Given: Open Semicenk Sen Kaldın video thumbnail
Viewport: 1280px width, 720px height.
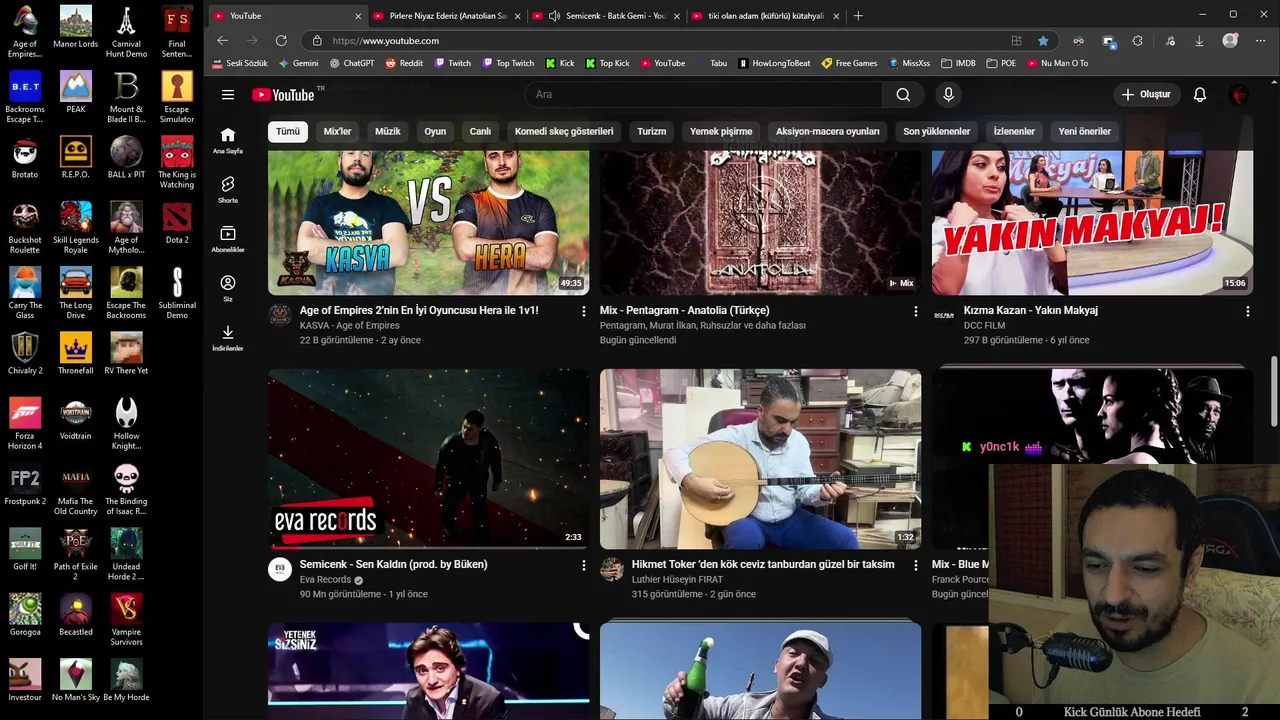Looking at the screenshot, I should tap(428, 458).
